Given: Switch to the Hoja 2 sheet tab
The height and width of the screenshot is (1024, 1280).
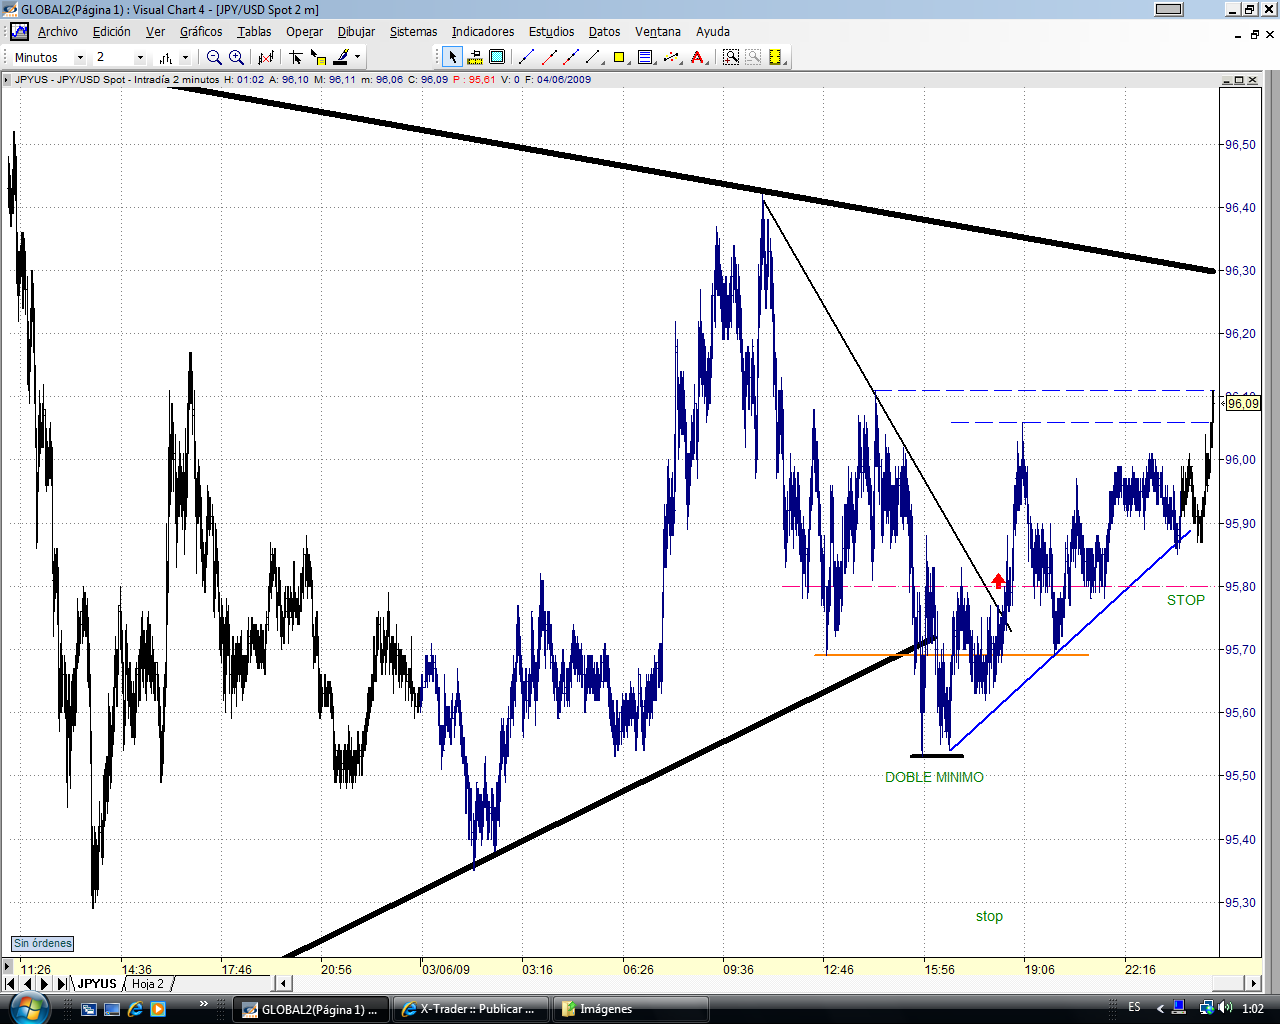Looking at the screenshot, I should point(147,984).
